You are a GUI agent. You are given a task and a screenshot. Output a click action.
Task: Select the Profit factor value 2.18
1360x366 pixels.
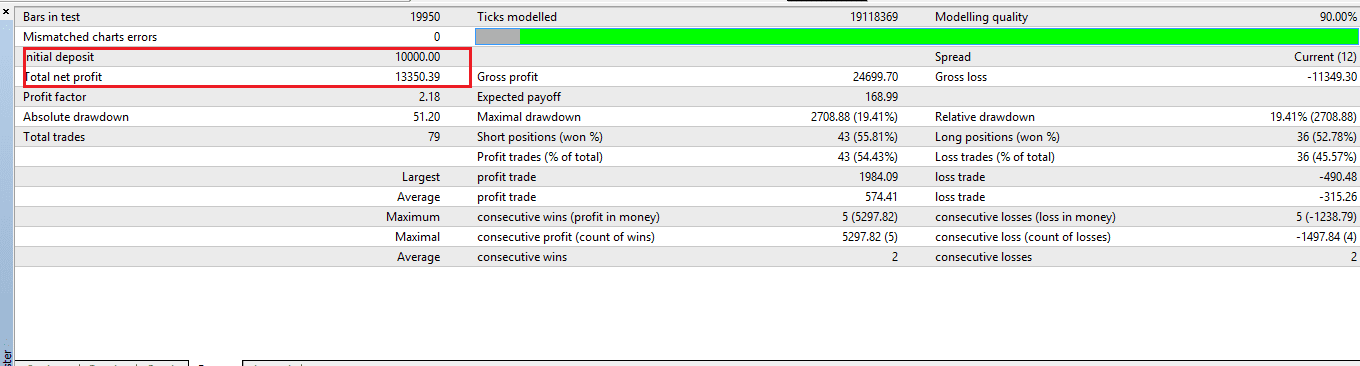[x=429, y=97]
